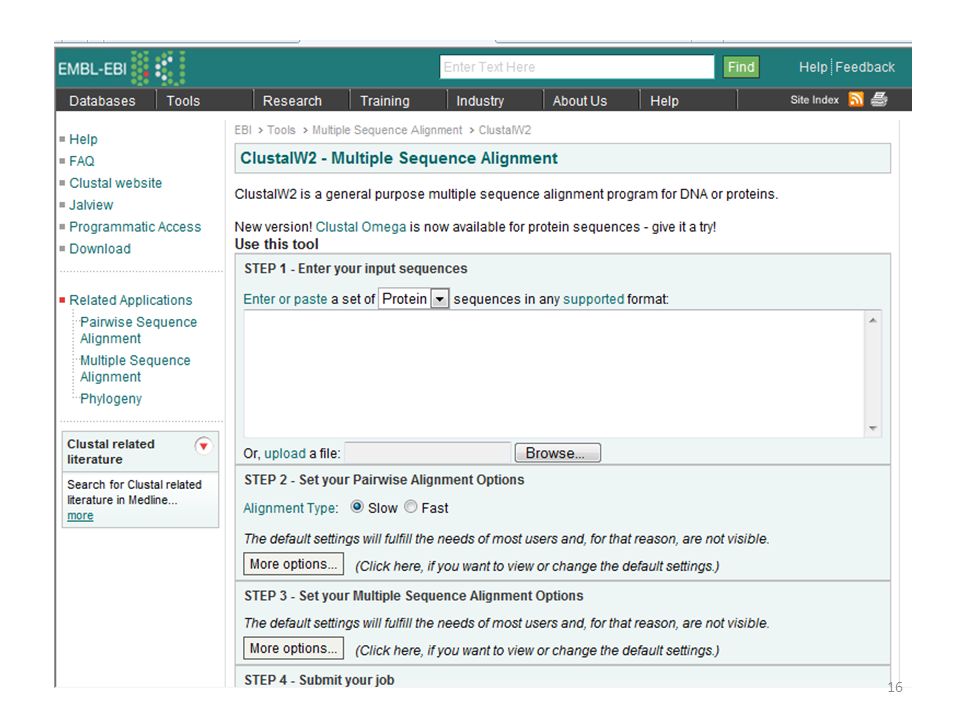Image resolution: width=960 pixels, height=720 pixels.
Task: Open the Programmatic Access link
Action: [x=135, y=227]
